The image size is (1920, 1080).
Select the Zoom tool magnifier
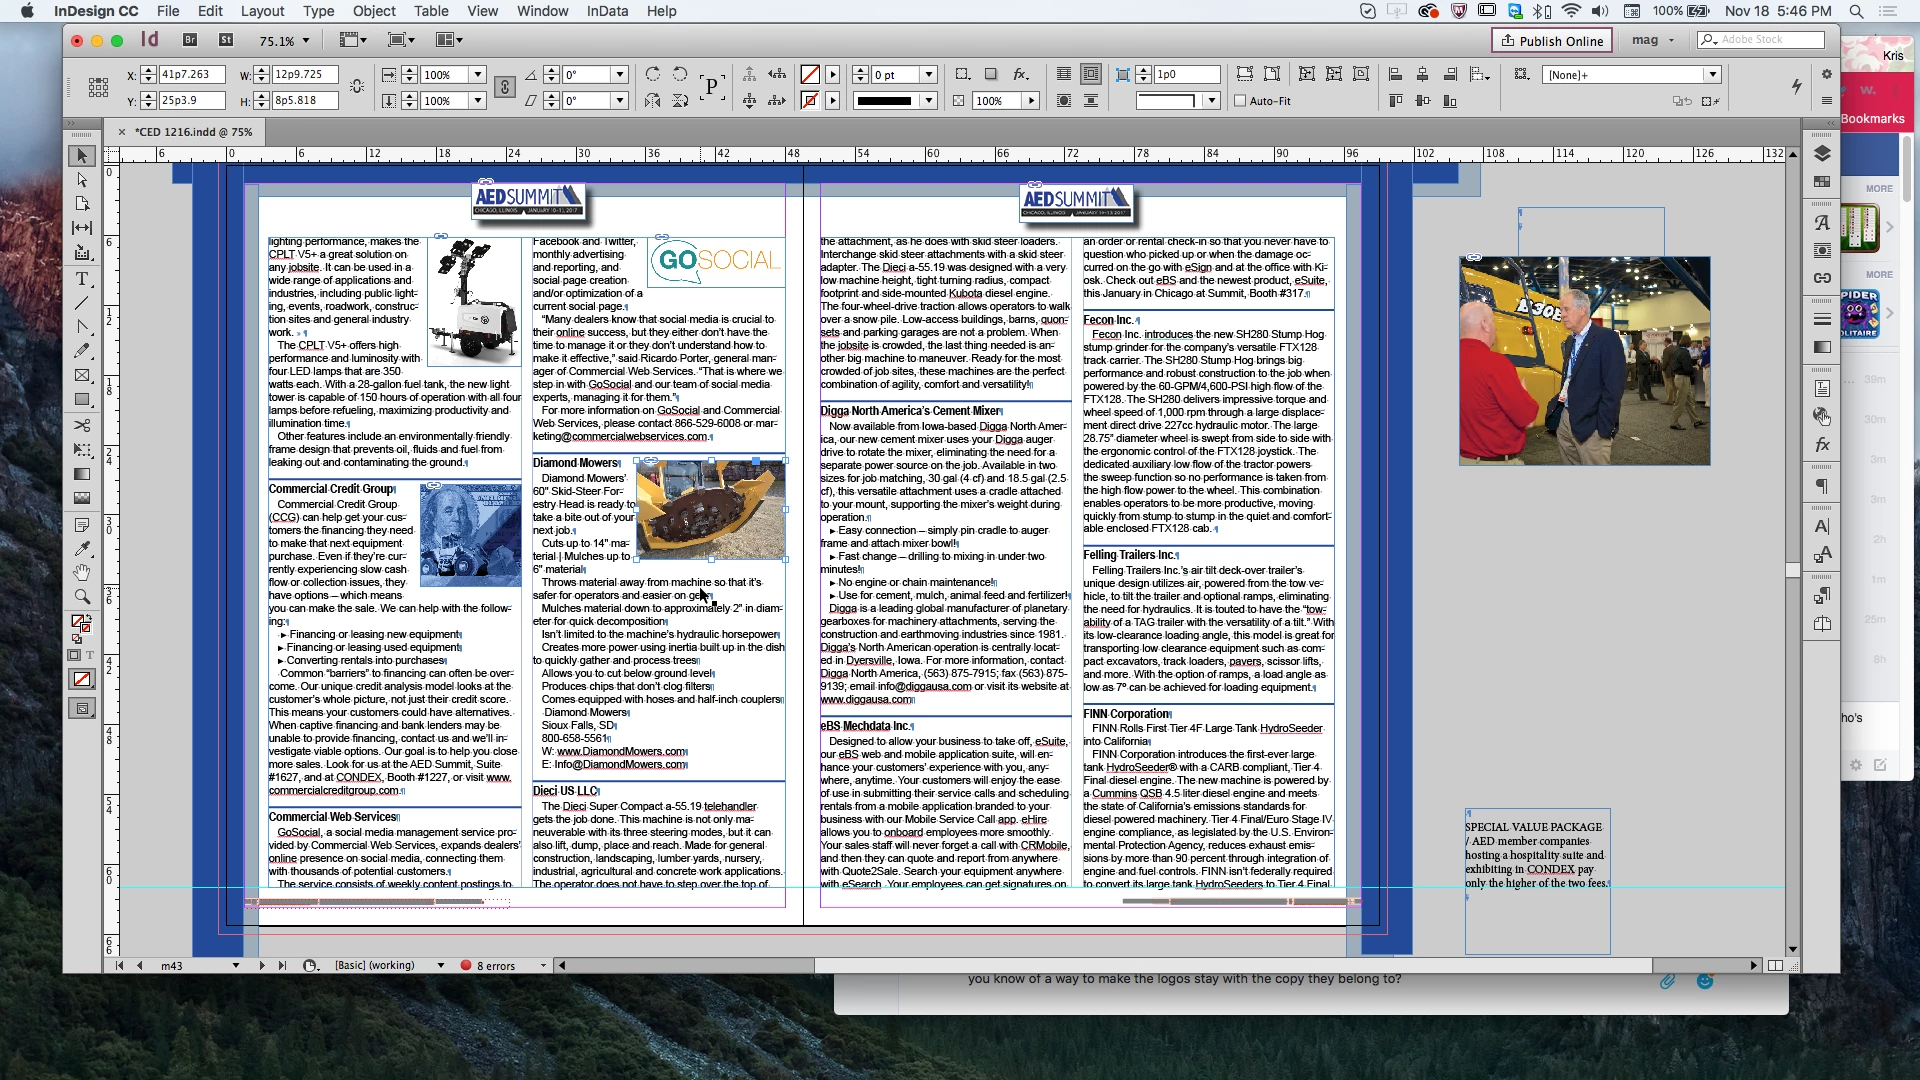tap(82, 597)
